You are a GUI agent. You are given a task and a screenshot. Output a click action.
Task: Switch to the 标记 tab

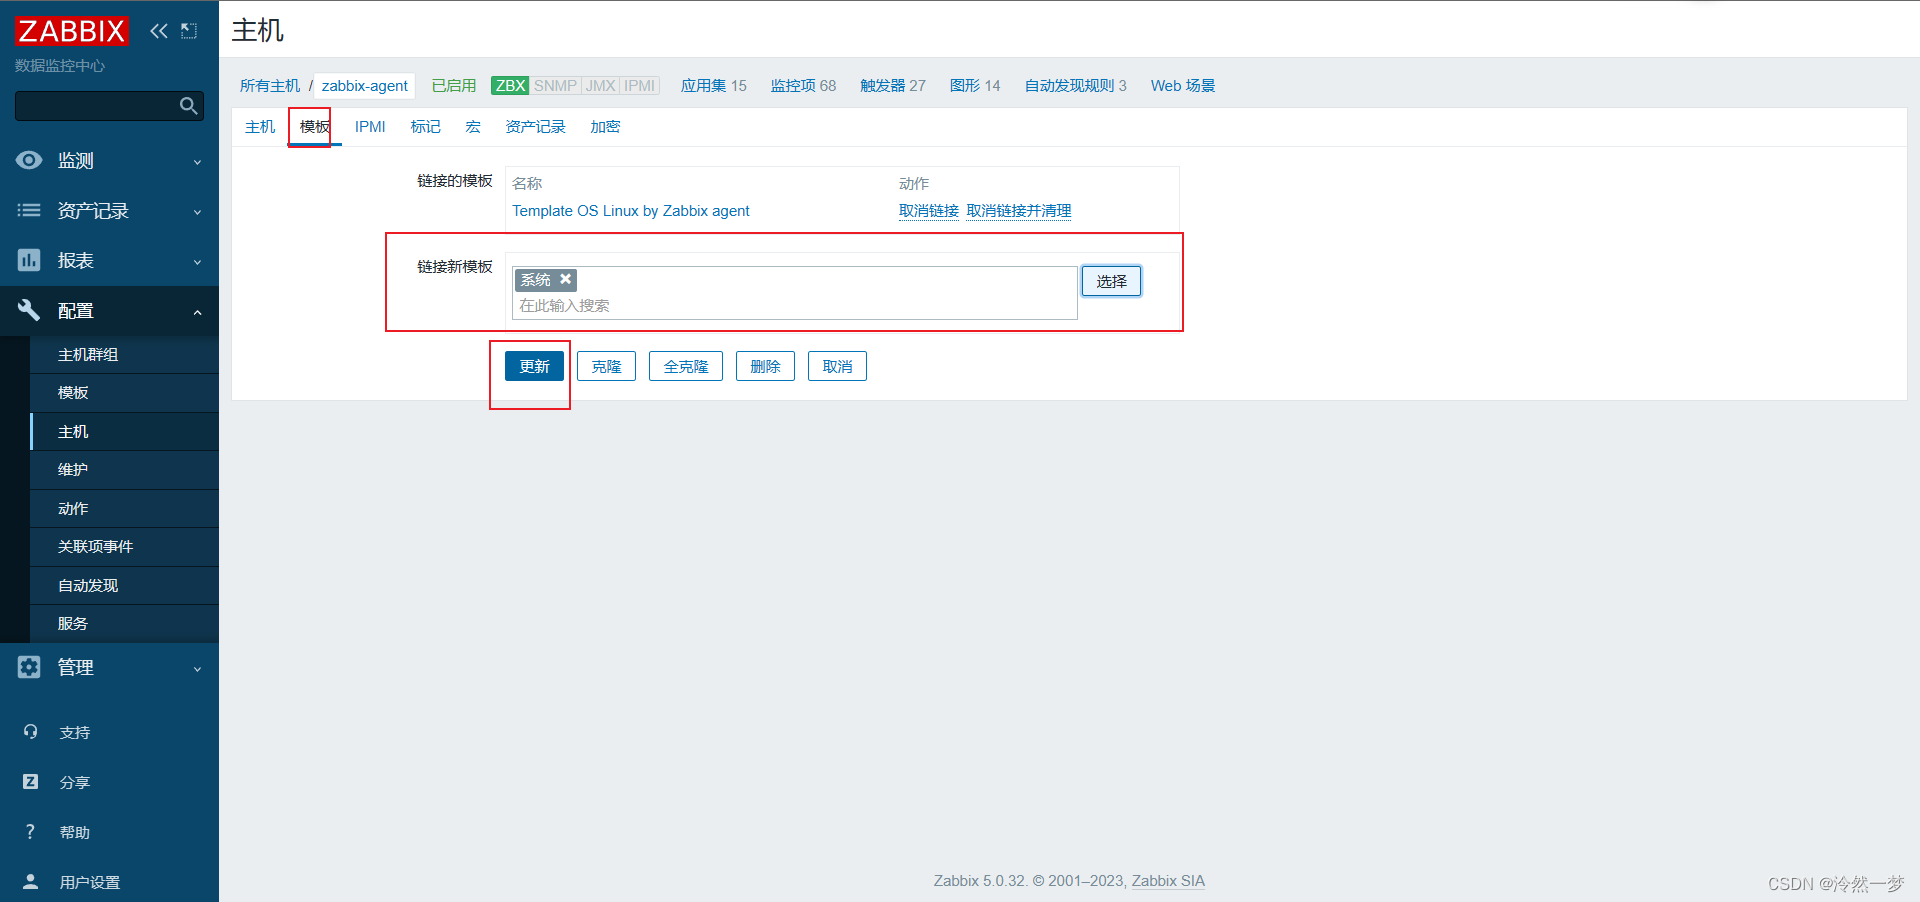click(426, 127)
